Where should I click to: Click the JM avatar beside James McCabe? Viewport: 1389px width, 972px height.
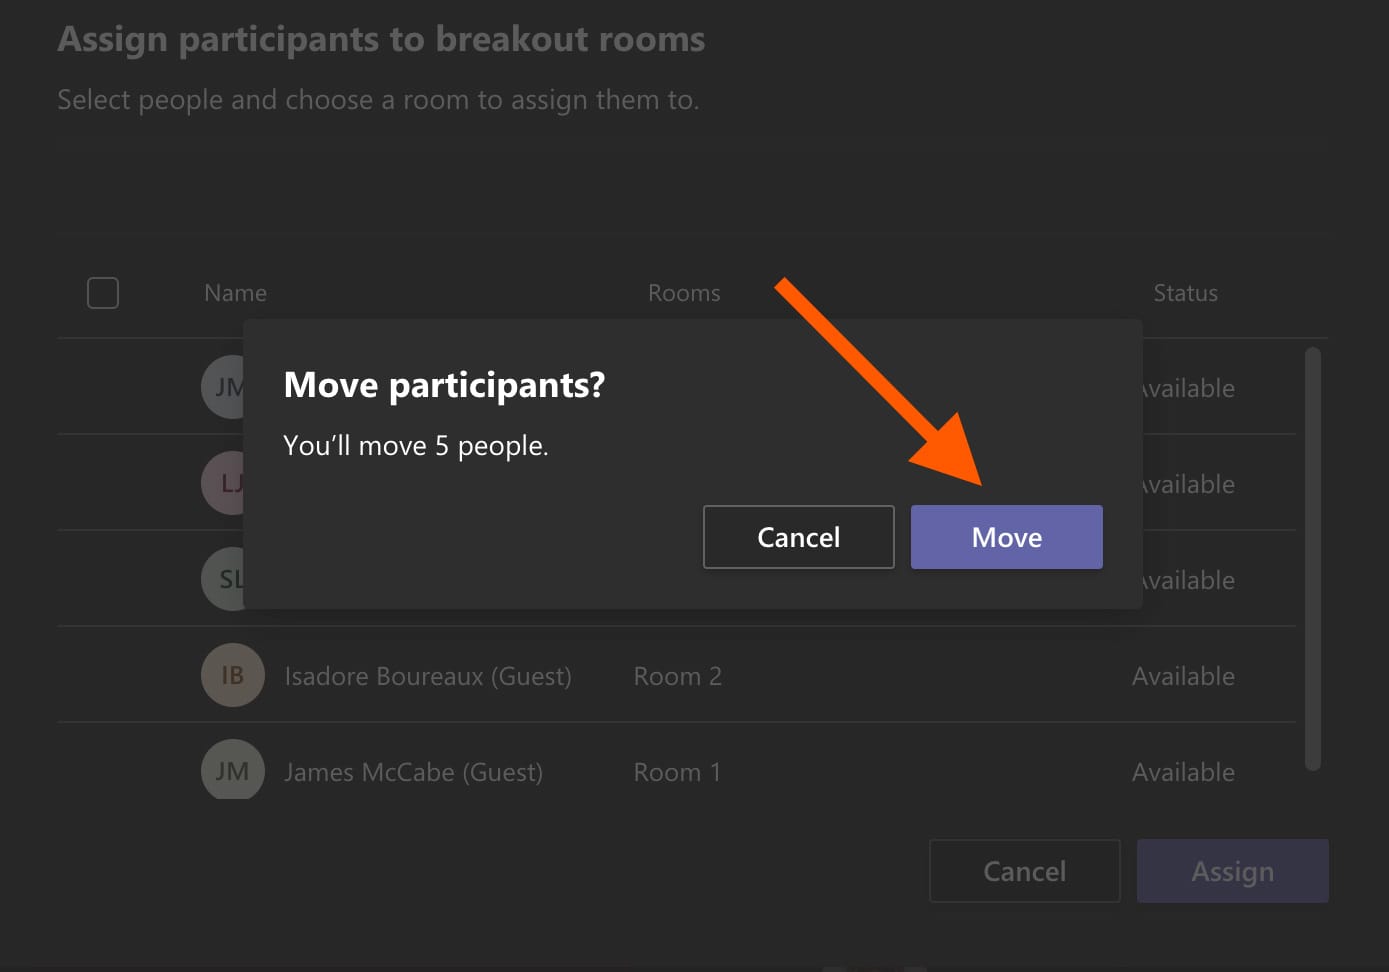click(232, 770)
